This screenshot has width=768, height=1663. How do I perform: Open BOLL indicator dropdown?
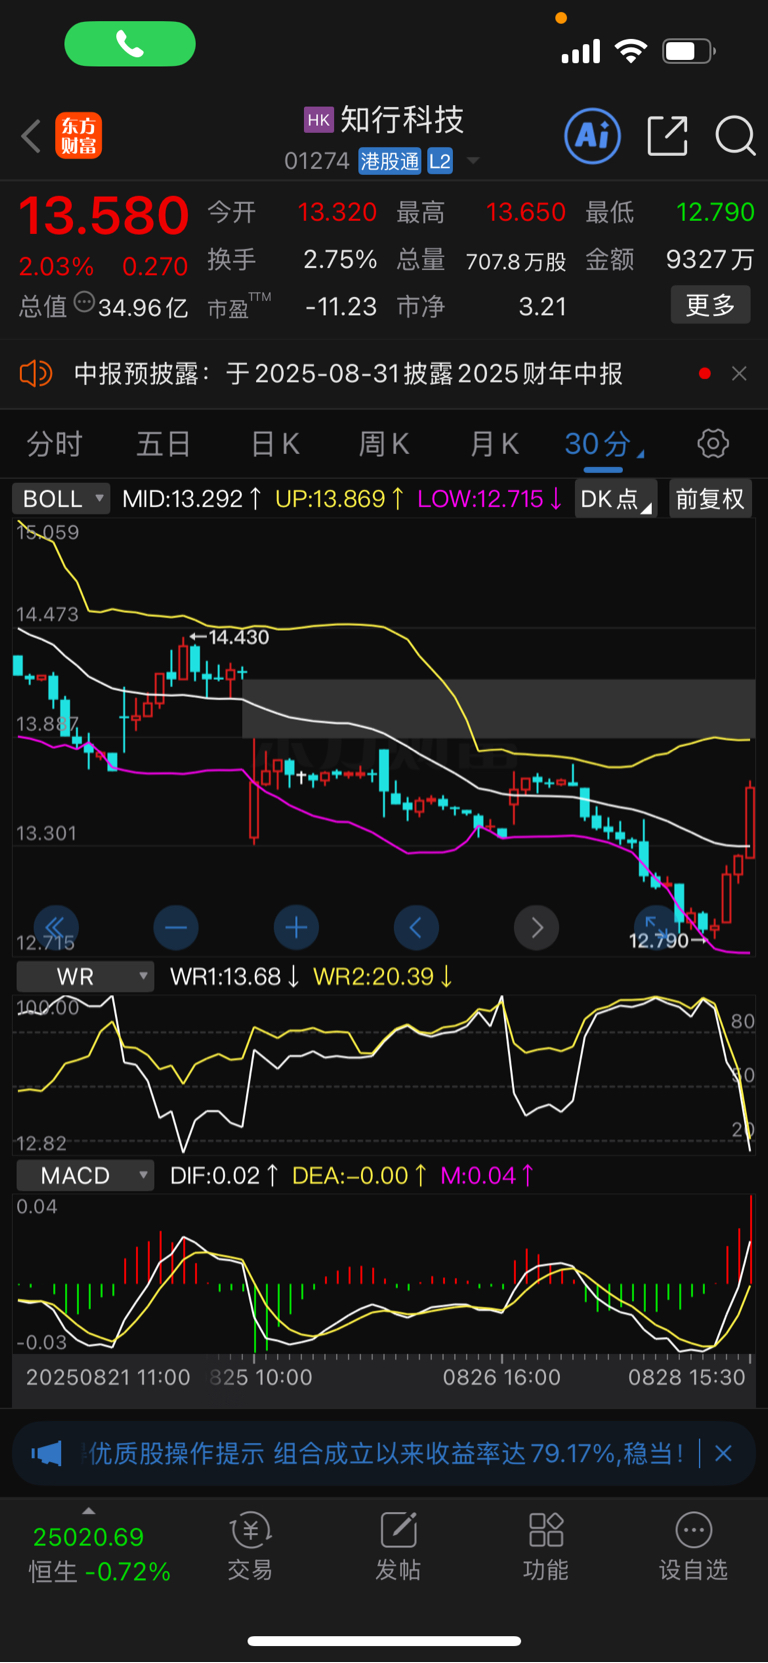point(61,498)
